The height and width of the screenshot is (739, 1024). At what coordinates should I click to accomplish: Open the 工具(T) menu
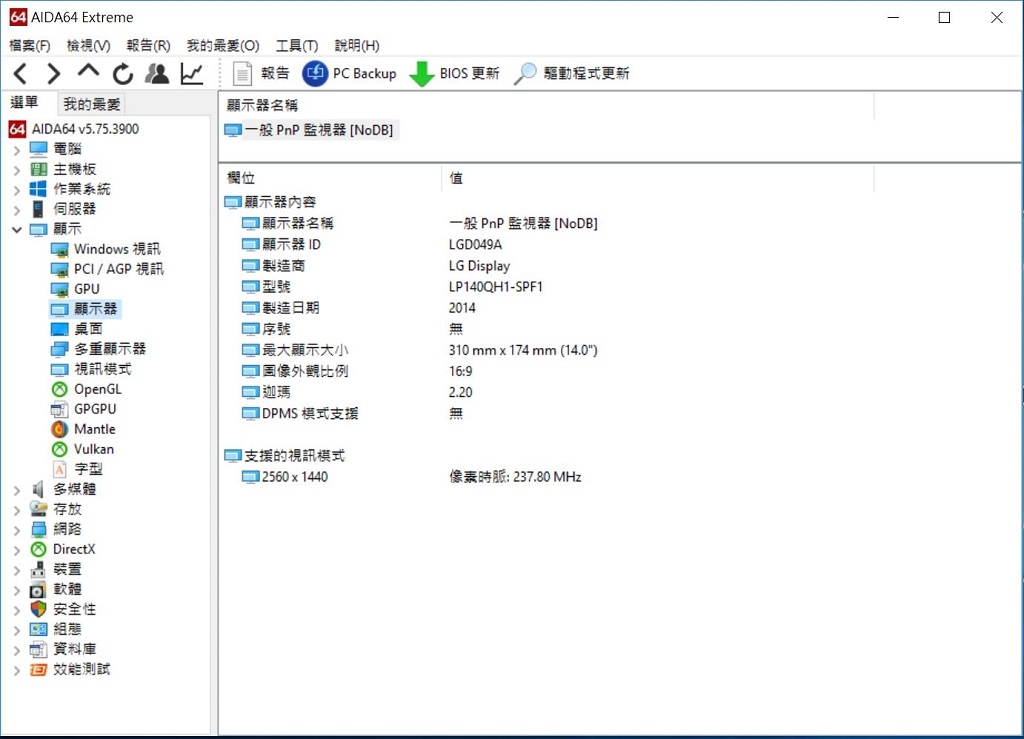tap(296, 45)
